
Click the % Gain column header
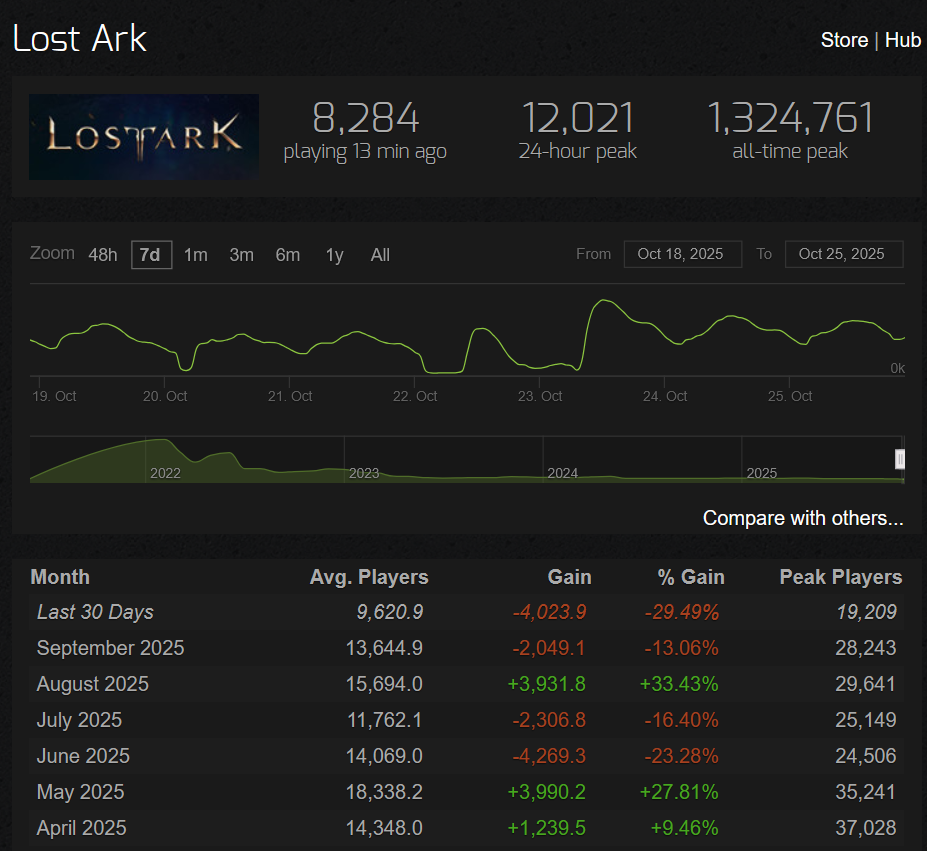tap(691, 577)
